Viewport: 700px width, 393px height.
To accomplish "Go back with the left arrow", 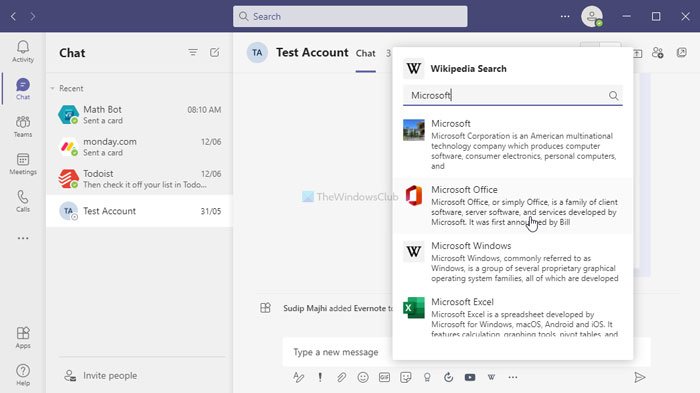I will (13, 17).
